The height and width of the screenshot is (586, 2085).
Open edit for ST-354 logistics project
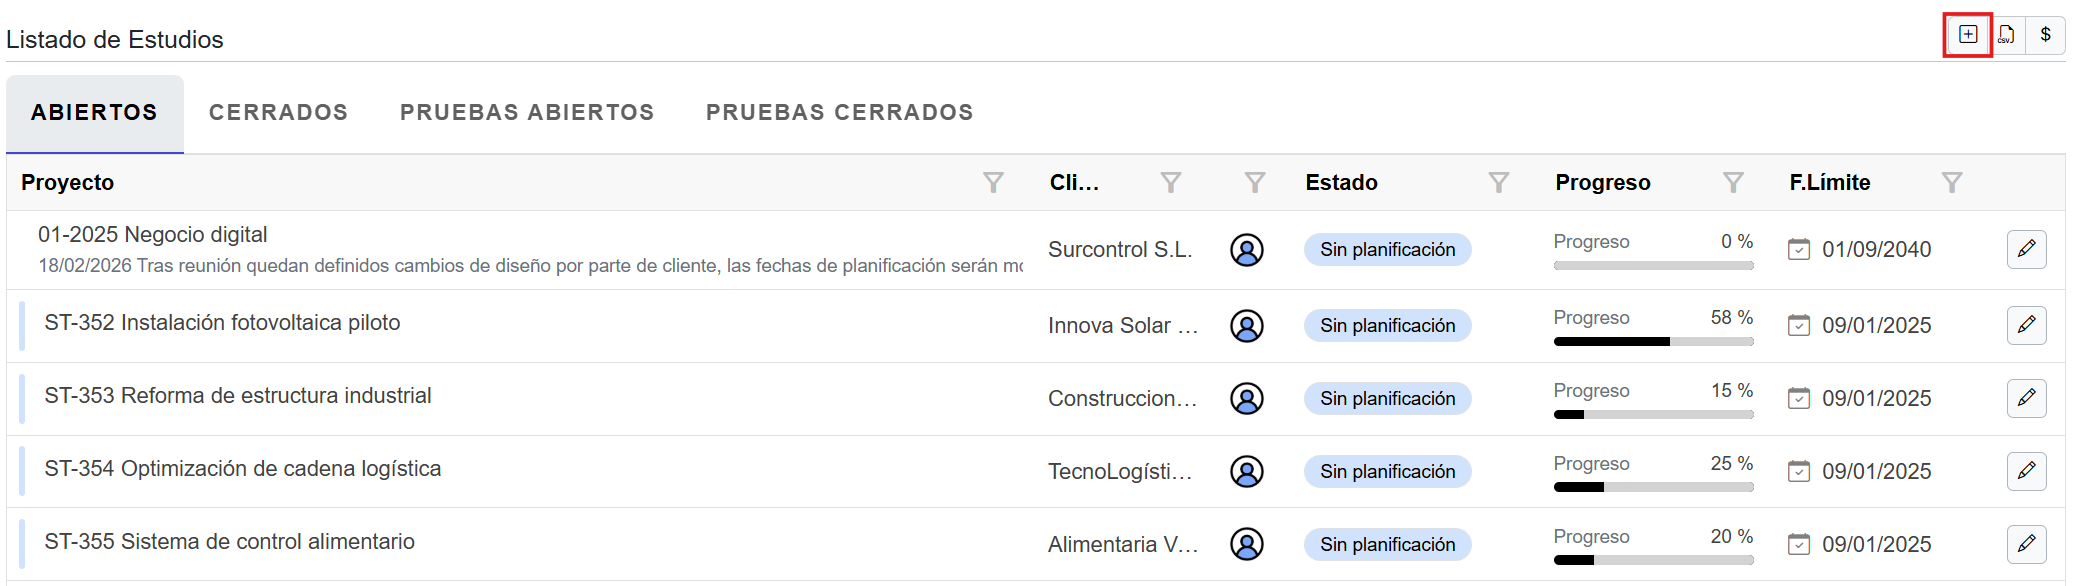pyautogui.click(x=2026, y=471)
